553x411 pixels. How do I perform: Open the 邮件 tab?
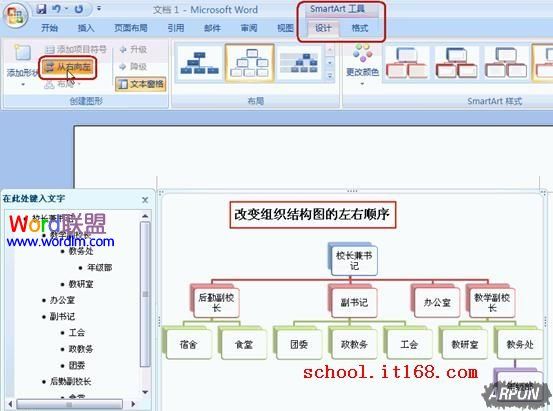coord(212,28)
